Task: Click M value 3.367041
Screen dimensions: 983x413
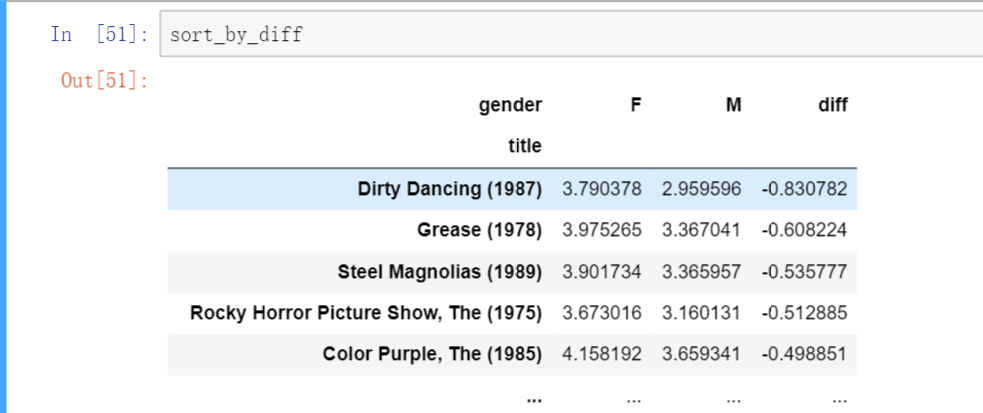Action: [701, 230]
